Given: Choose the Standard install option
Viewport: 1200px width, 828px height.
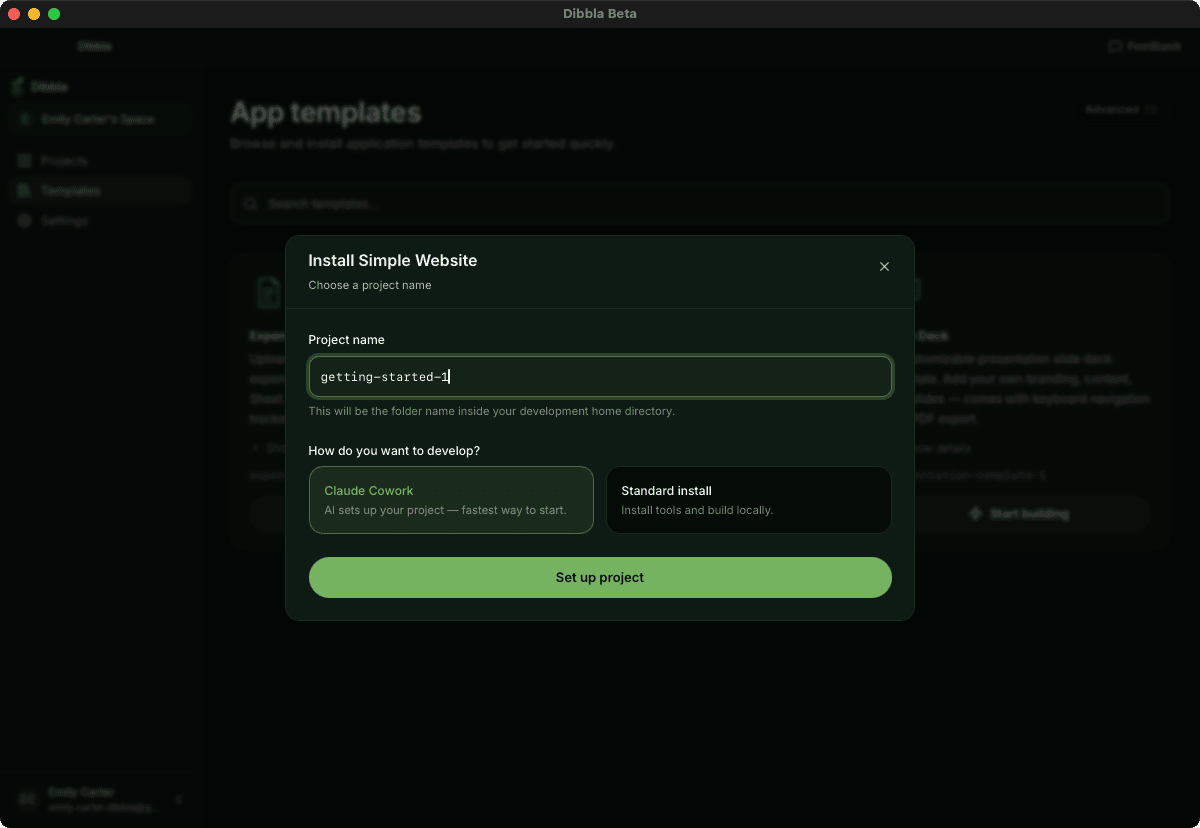Looking at the screenshot, I should (x=749, y=500).
